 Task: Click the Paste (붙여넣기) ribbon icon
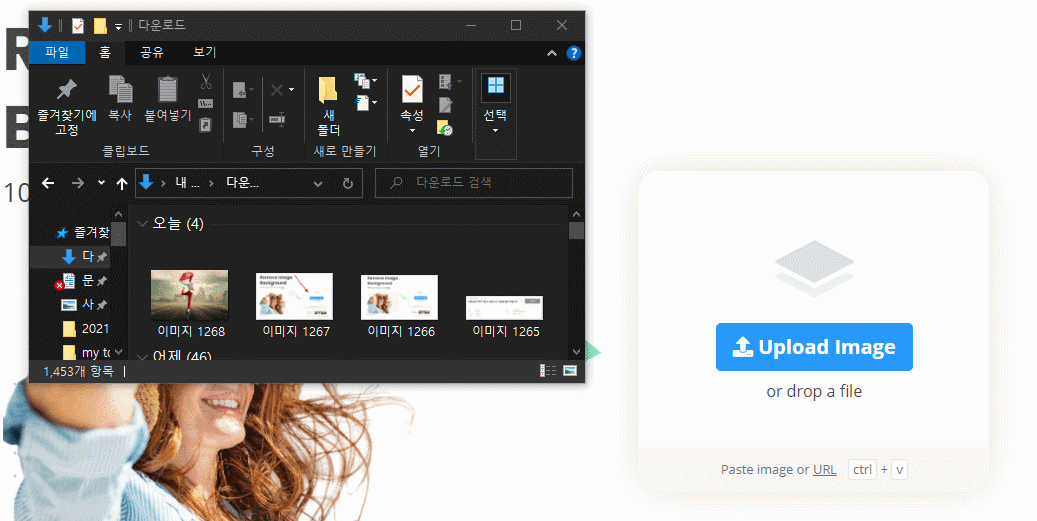(x=167, y=89)
